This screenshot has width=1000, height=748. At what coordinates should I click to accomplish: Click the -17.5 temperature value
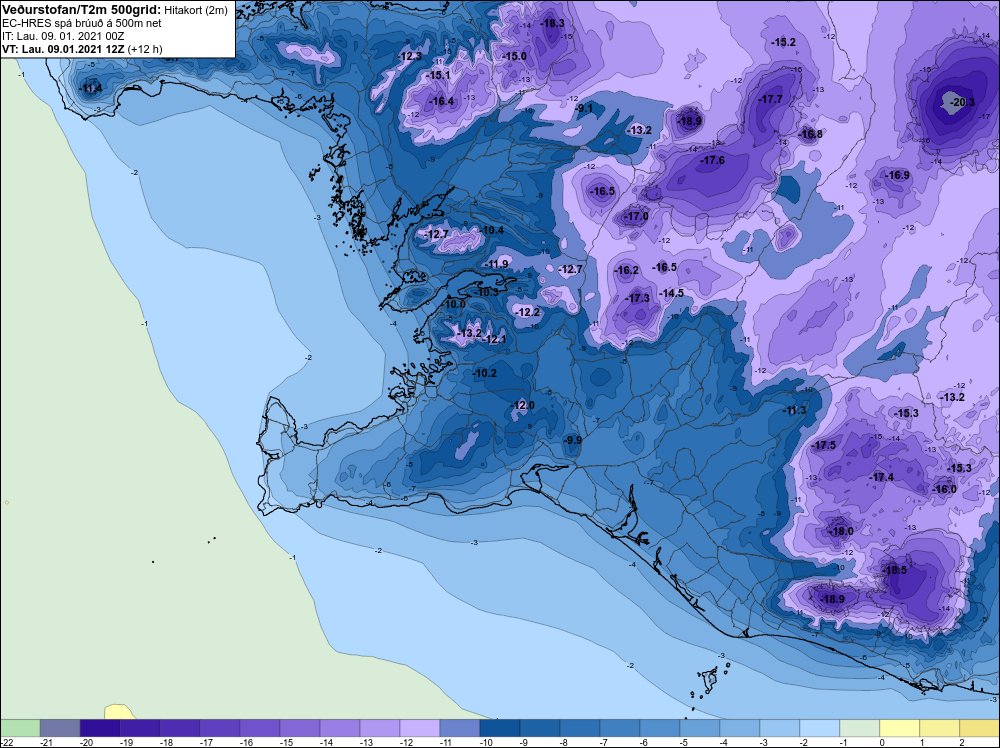click(823, 445)
